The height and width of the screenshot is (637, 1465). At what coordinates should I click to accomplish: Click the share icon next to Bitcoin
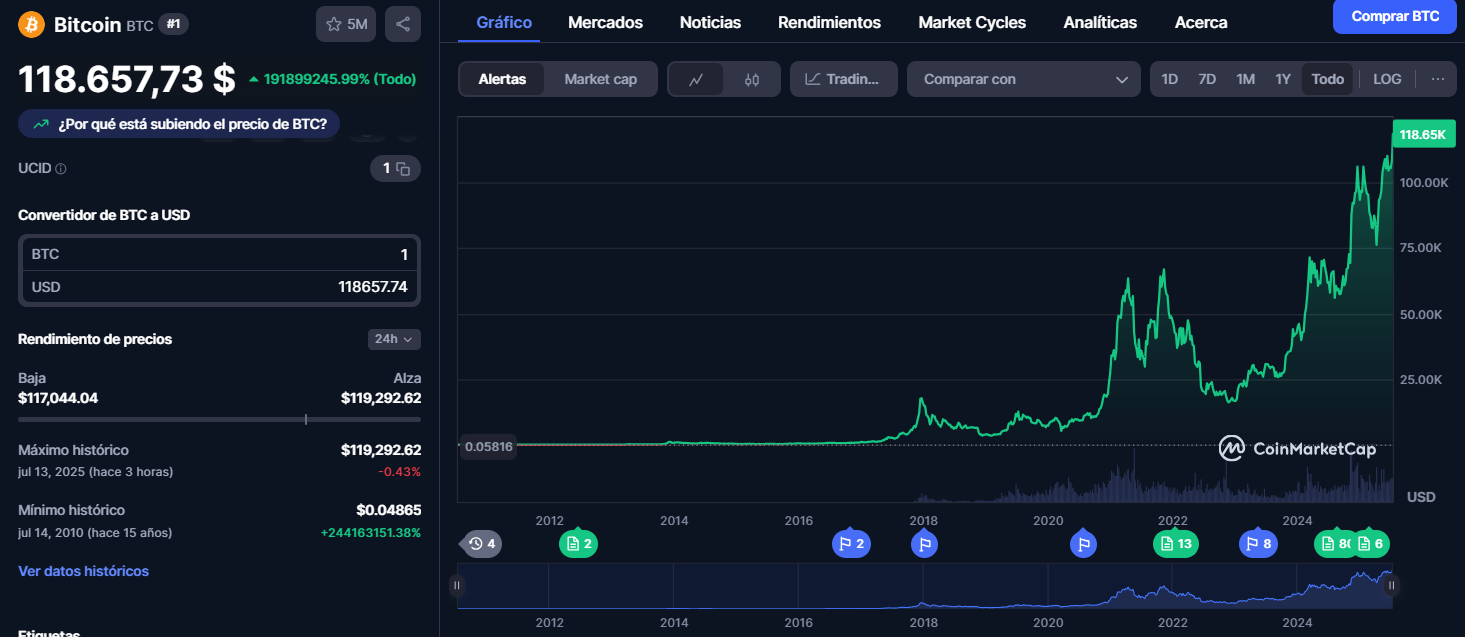coord(402,24)
